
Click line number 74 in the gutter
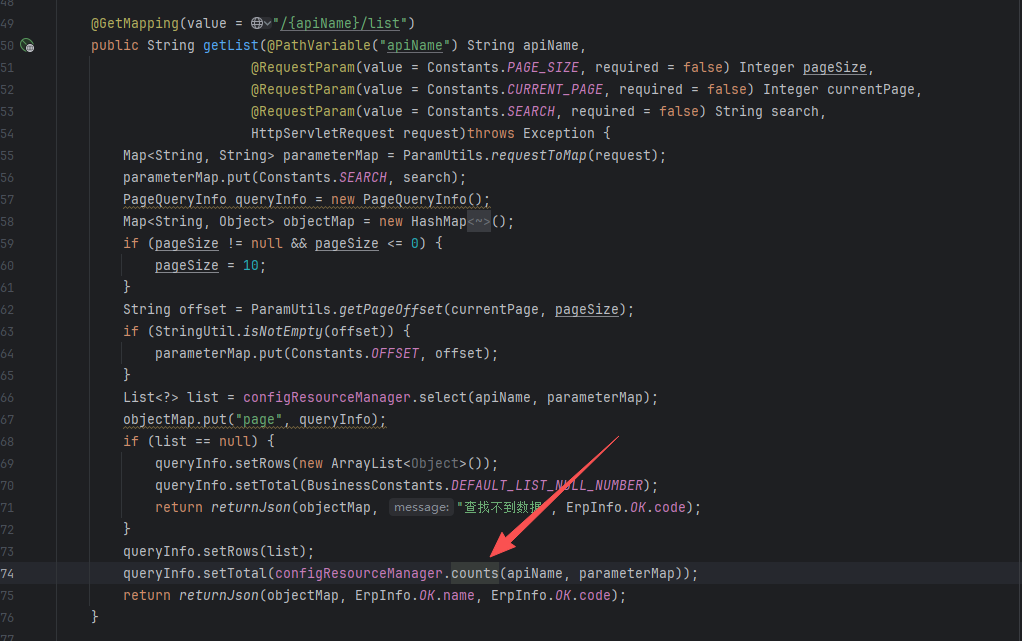coord(8,573)
